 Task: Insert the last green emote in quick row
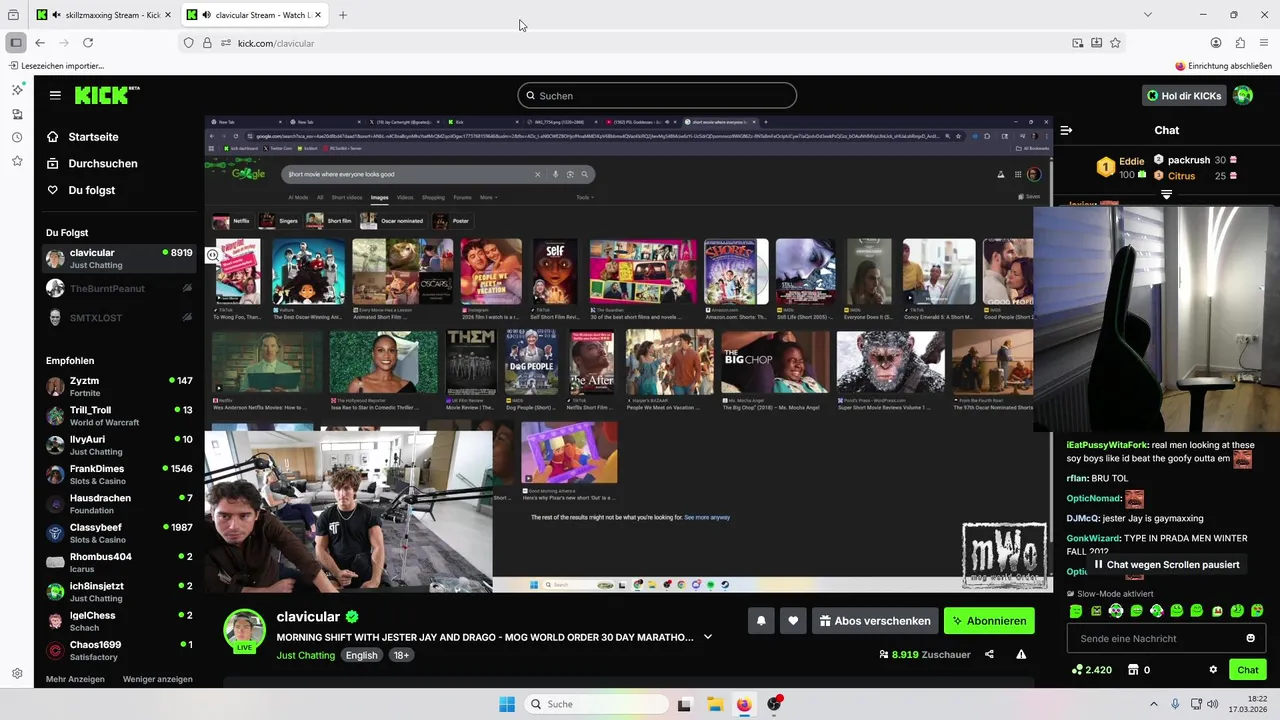click(x=1257, y=611)
